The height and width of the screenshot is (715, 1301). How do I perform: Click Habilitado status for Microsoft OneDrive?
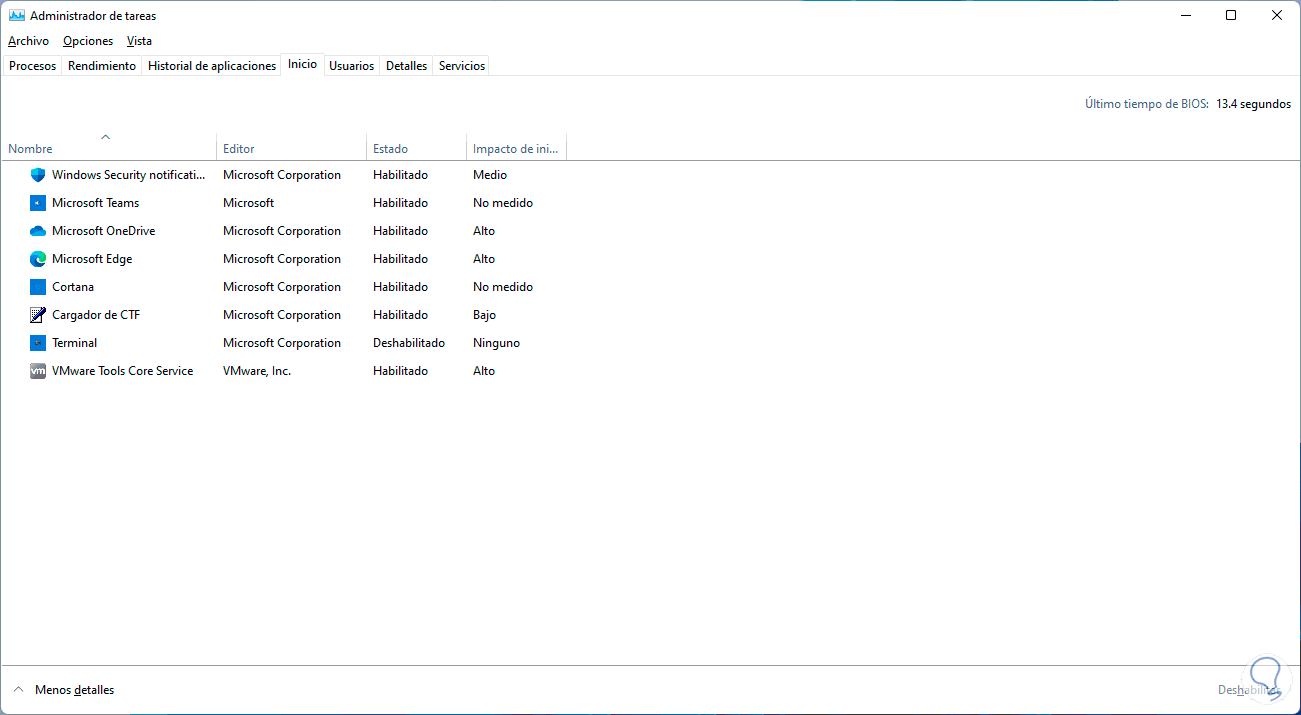[400, 231]
